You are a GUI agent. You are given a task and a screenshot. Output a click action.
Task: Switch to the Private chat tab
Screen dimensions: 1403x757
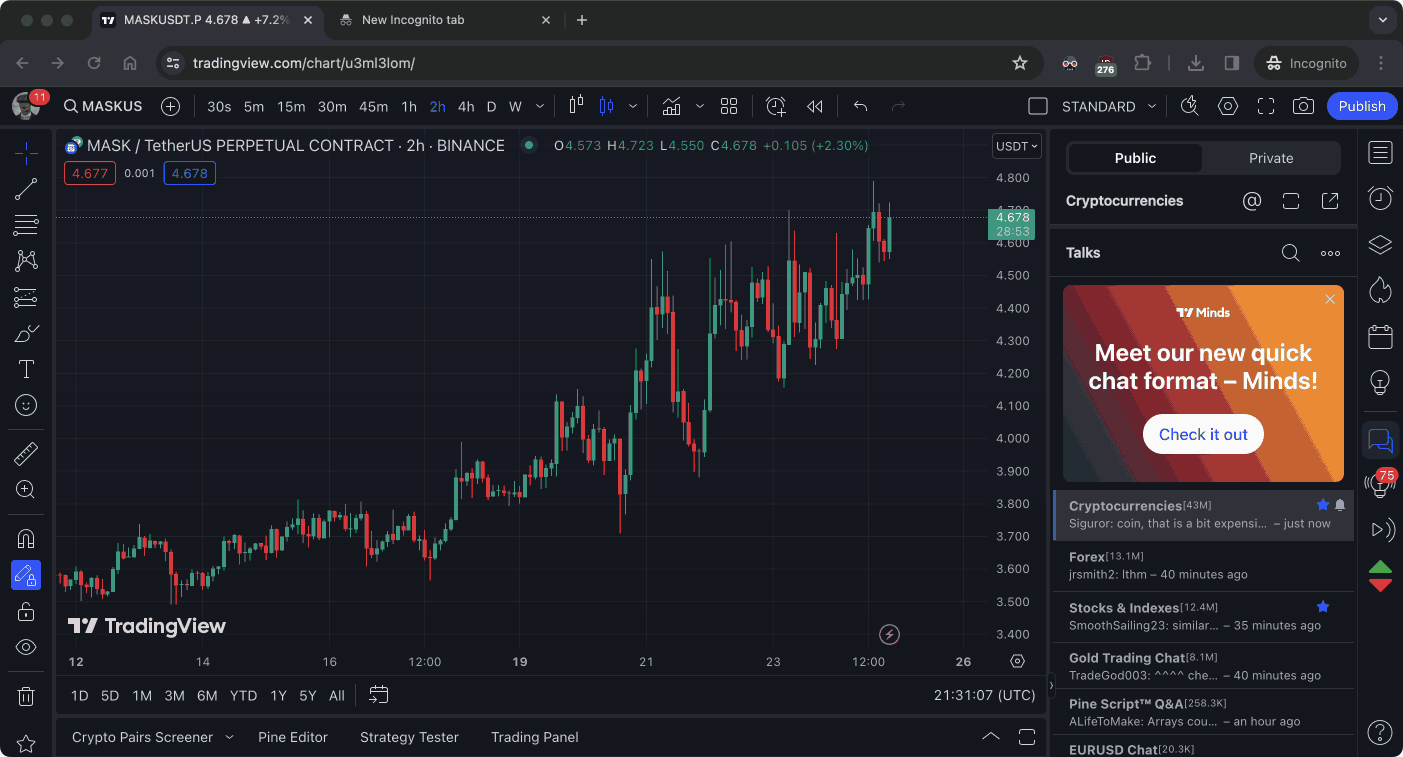[1271, 158]
